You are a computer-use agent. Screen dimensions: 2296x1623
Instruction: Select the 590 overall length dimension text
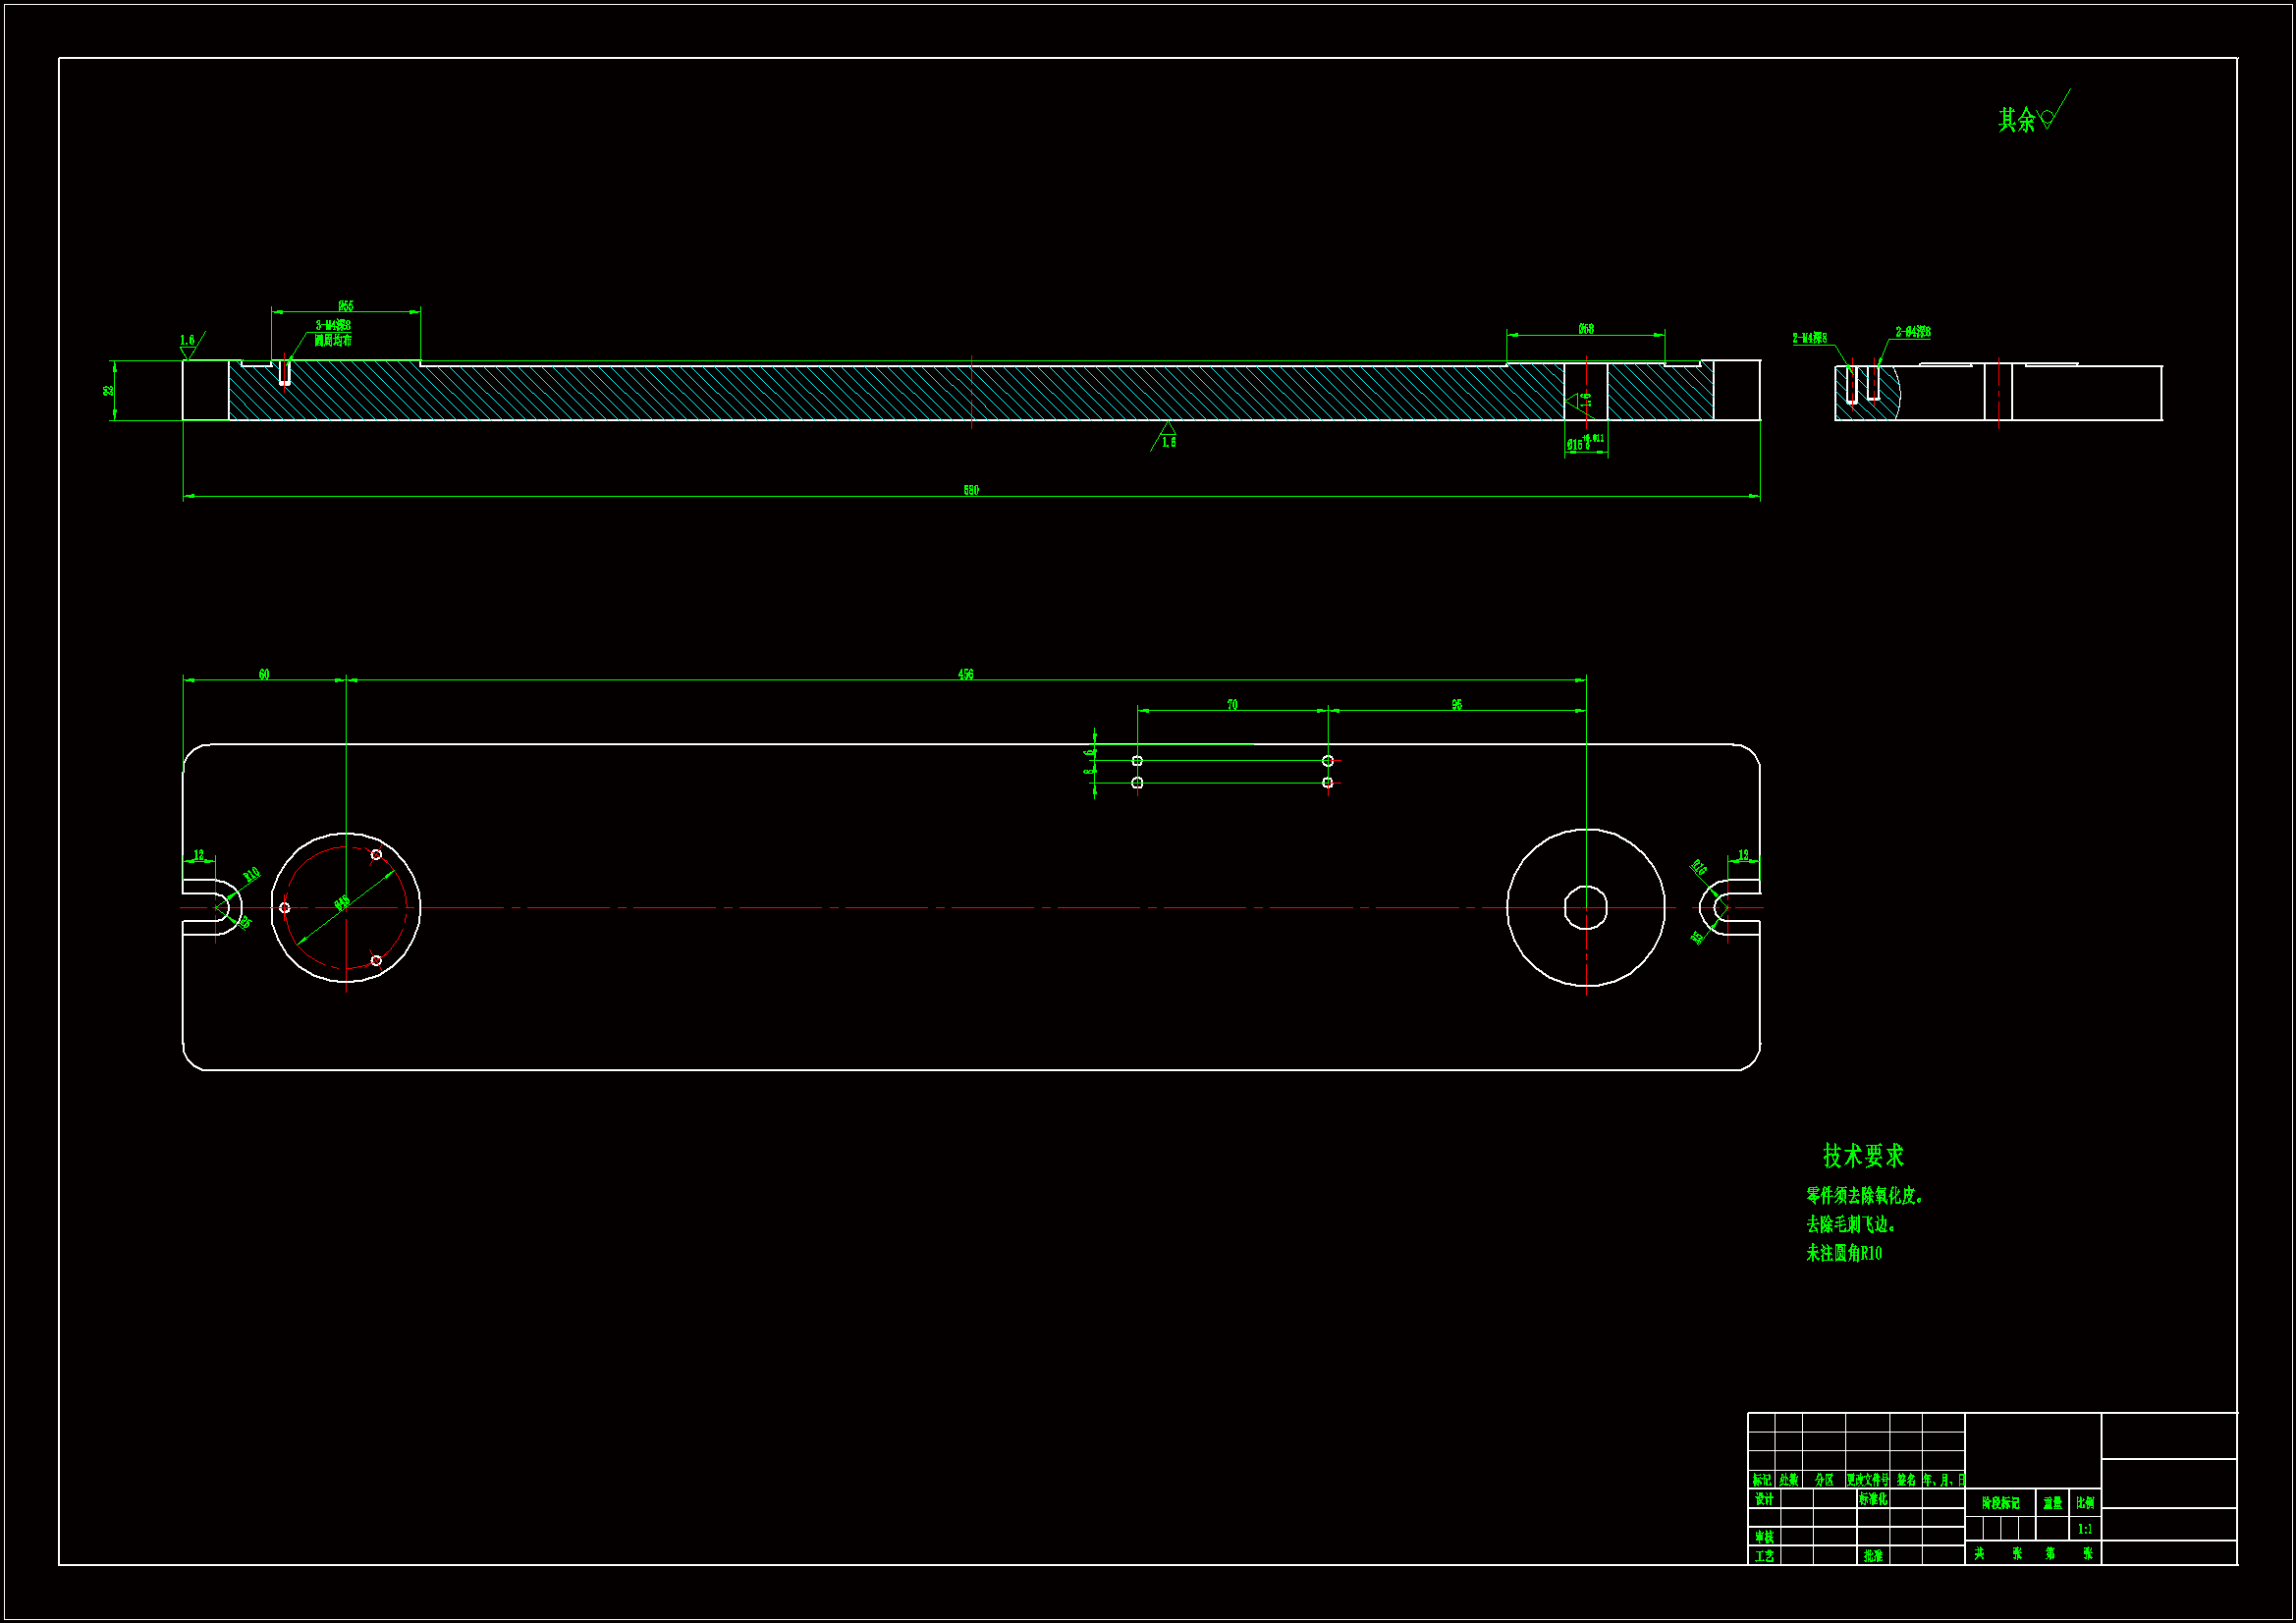(971, 490)
